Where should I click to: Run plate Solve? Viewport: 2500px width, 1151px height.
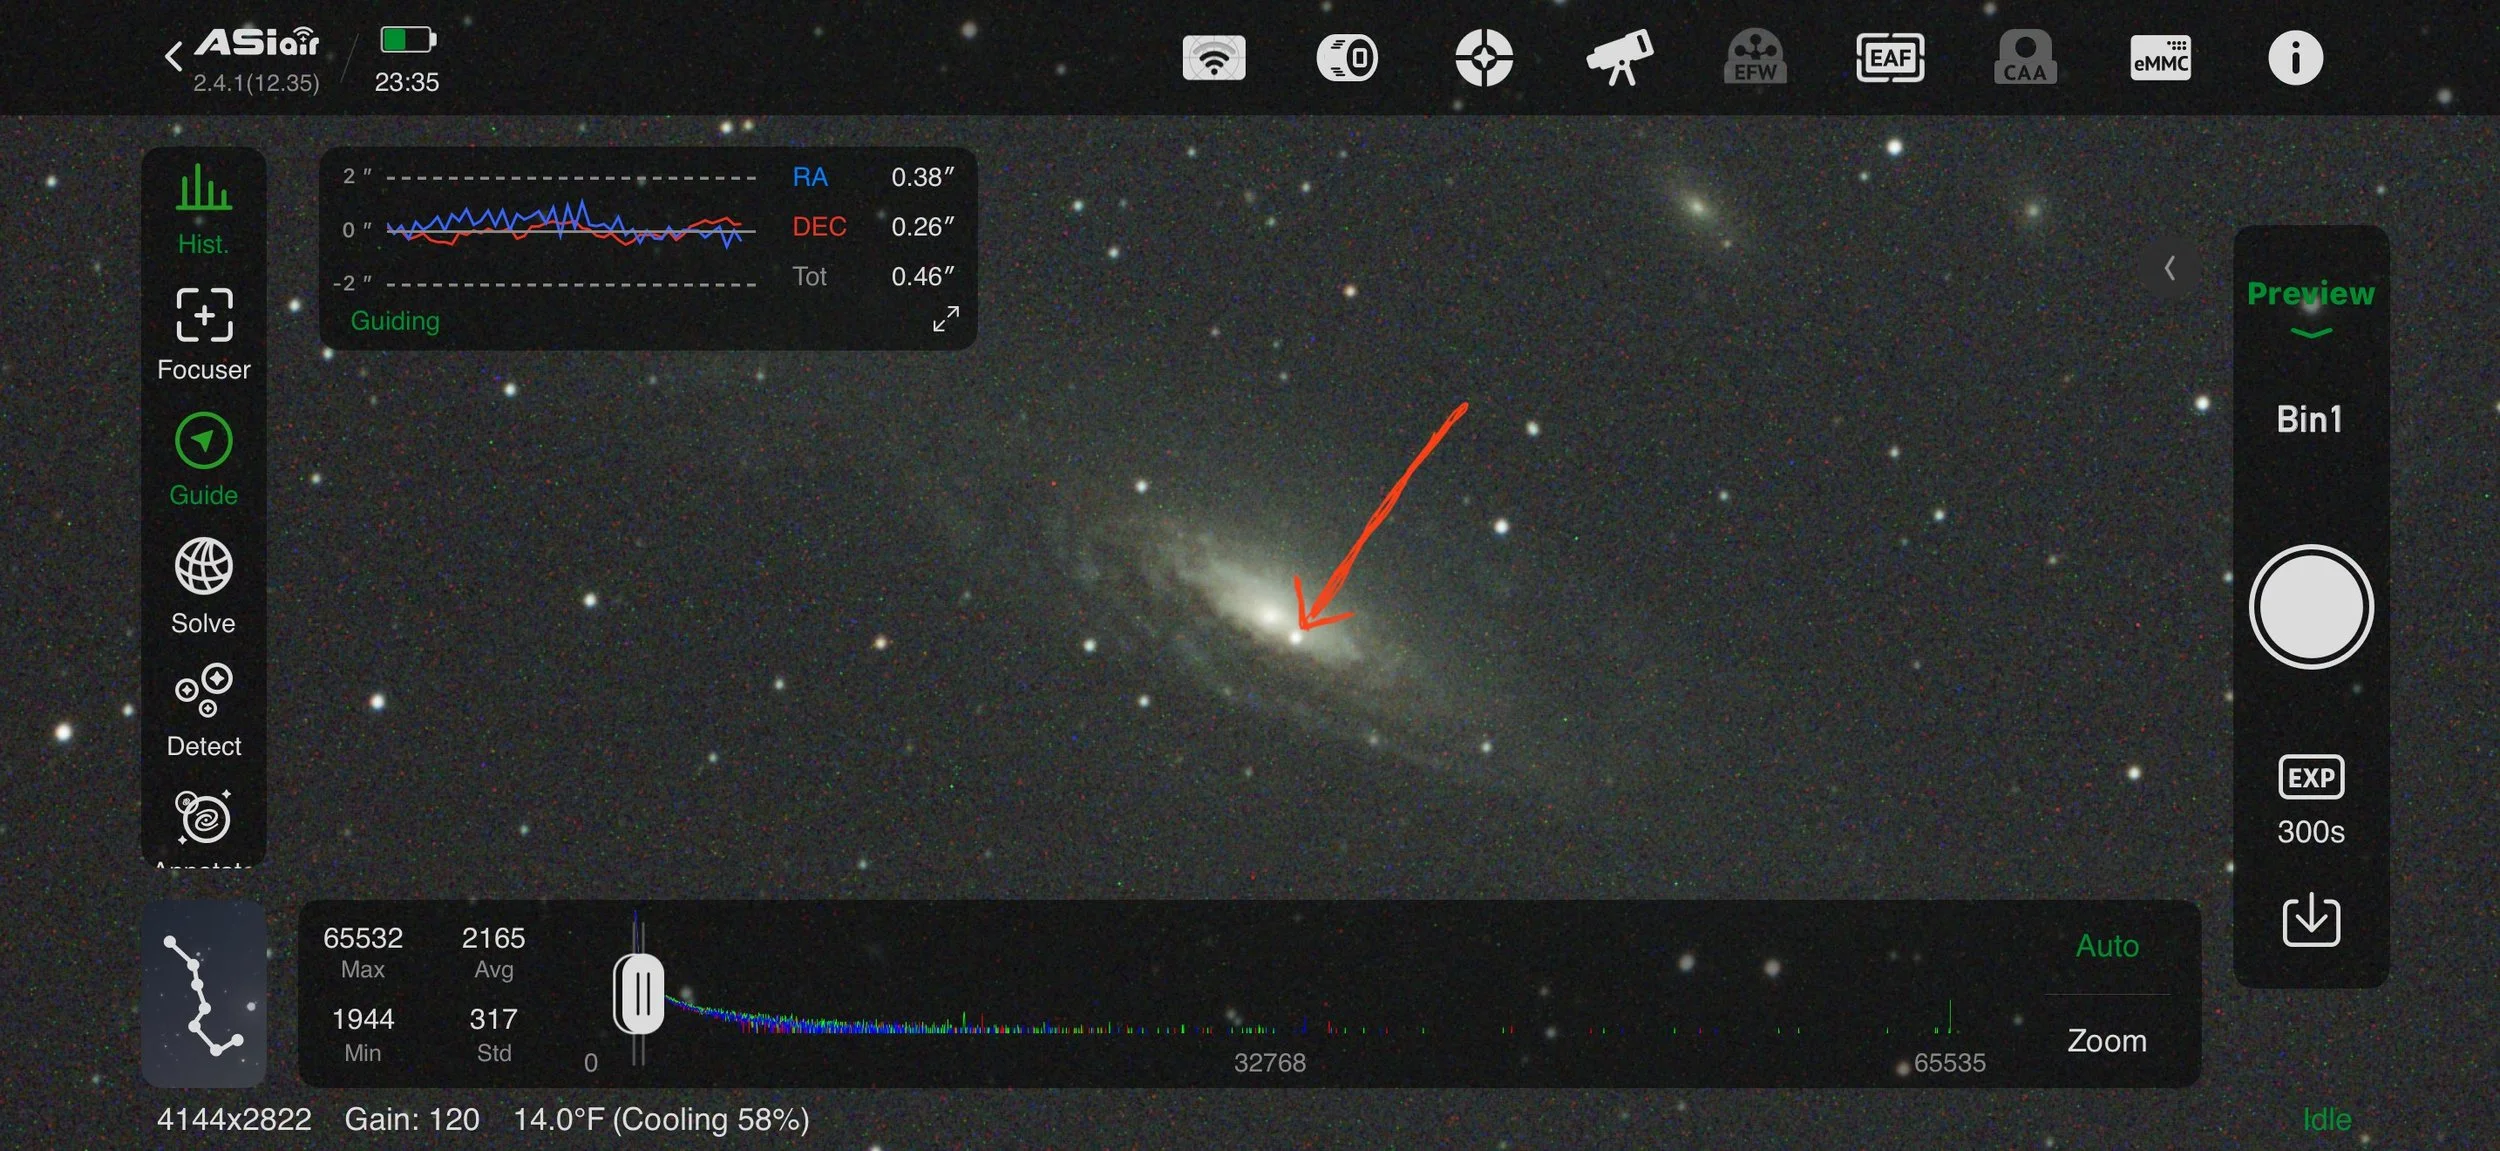(x=203, y=586)
